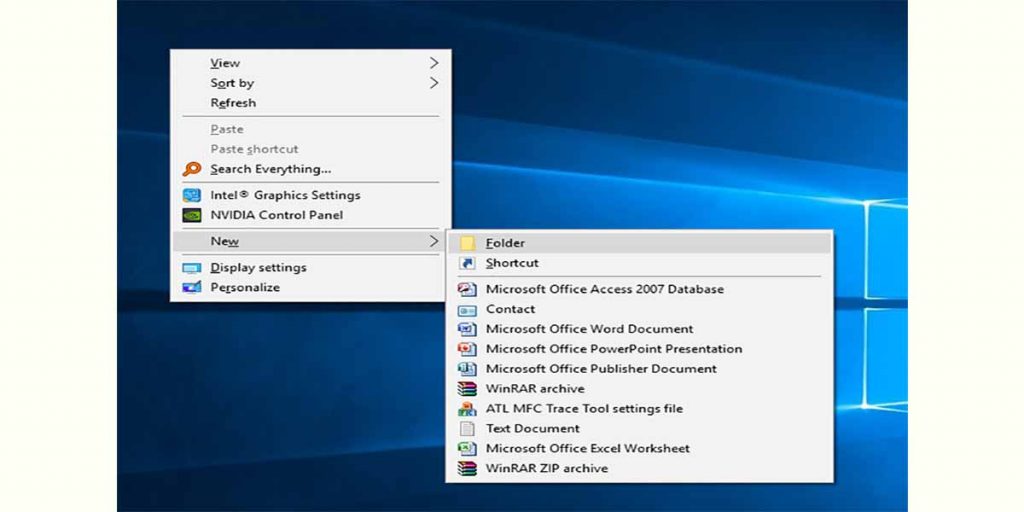Viewport: 1024px width, 512px height.
Task: Select Microsoft Office Access 2007 Database text
Action: (x=605, y=289)
